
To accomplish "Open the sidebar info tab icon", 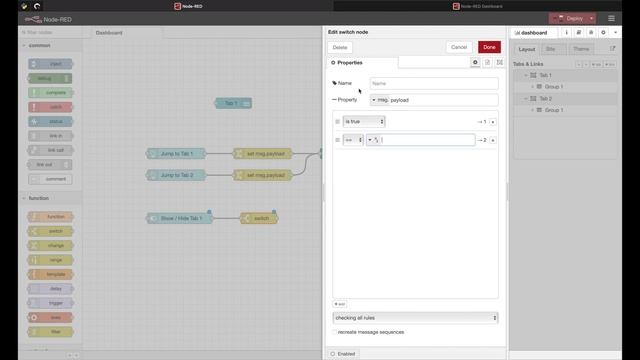I will click(567, 33).
